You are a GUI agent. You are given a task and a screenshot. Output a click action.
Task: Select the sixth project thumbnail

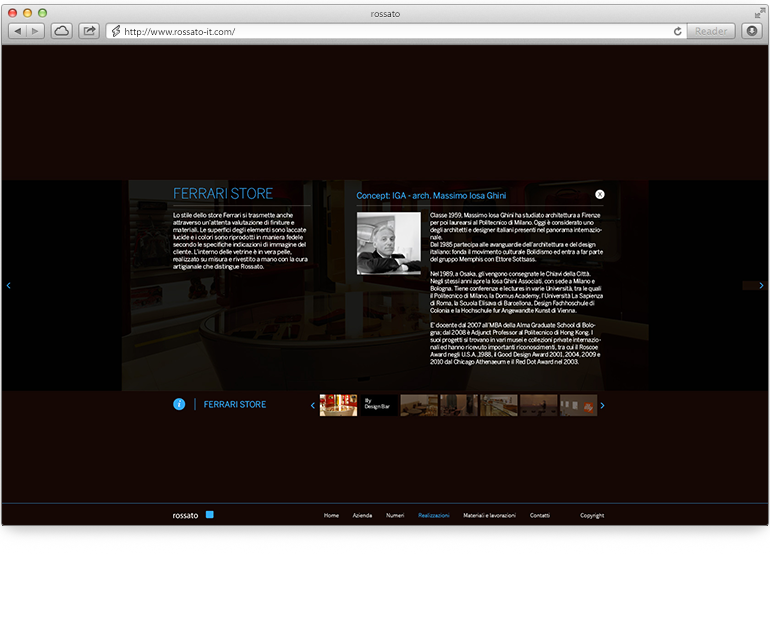click(539, 405)
